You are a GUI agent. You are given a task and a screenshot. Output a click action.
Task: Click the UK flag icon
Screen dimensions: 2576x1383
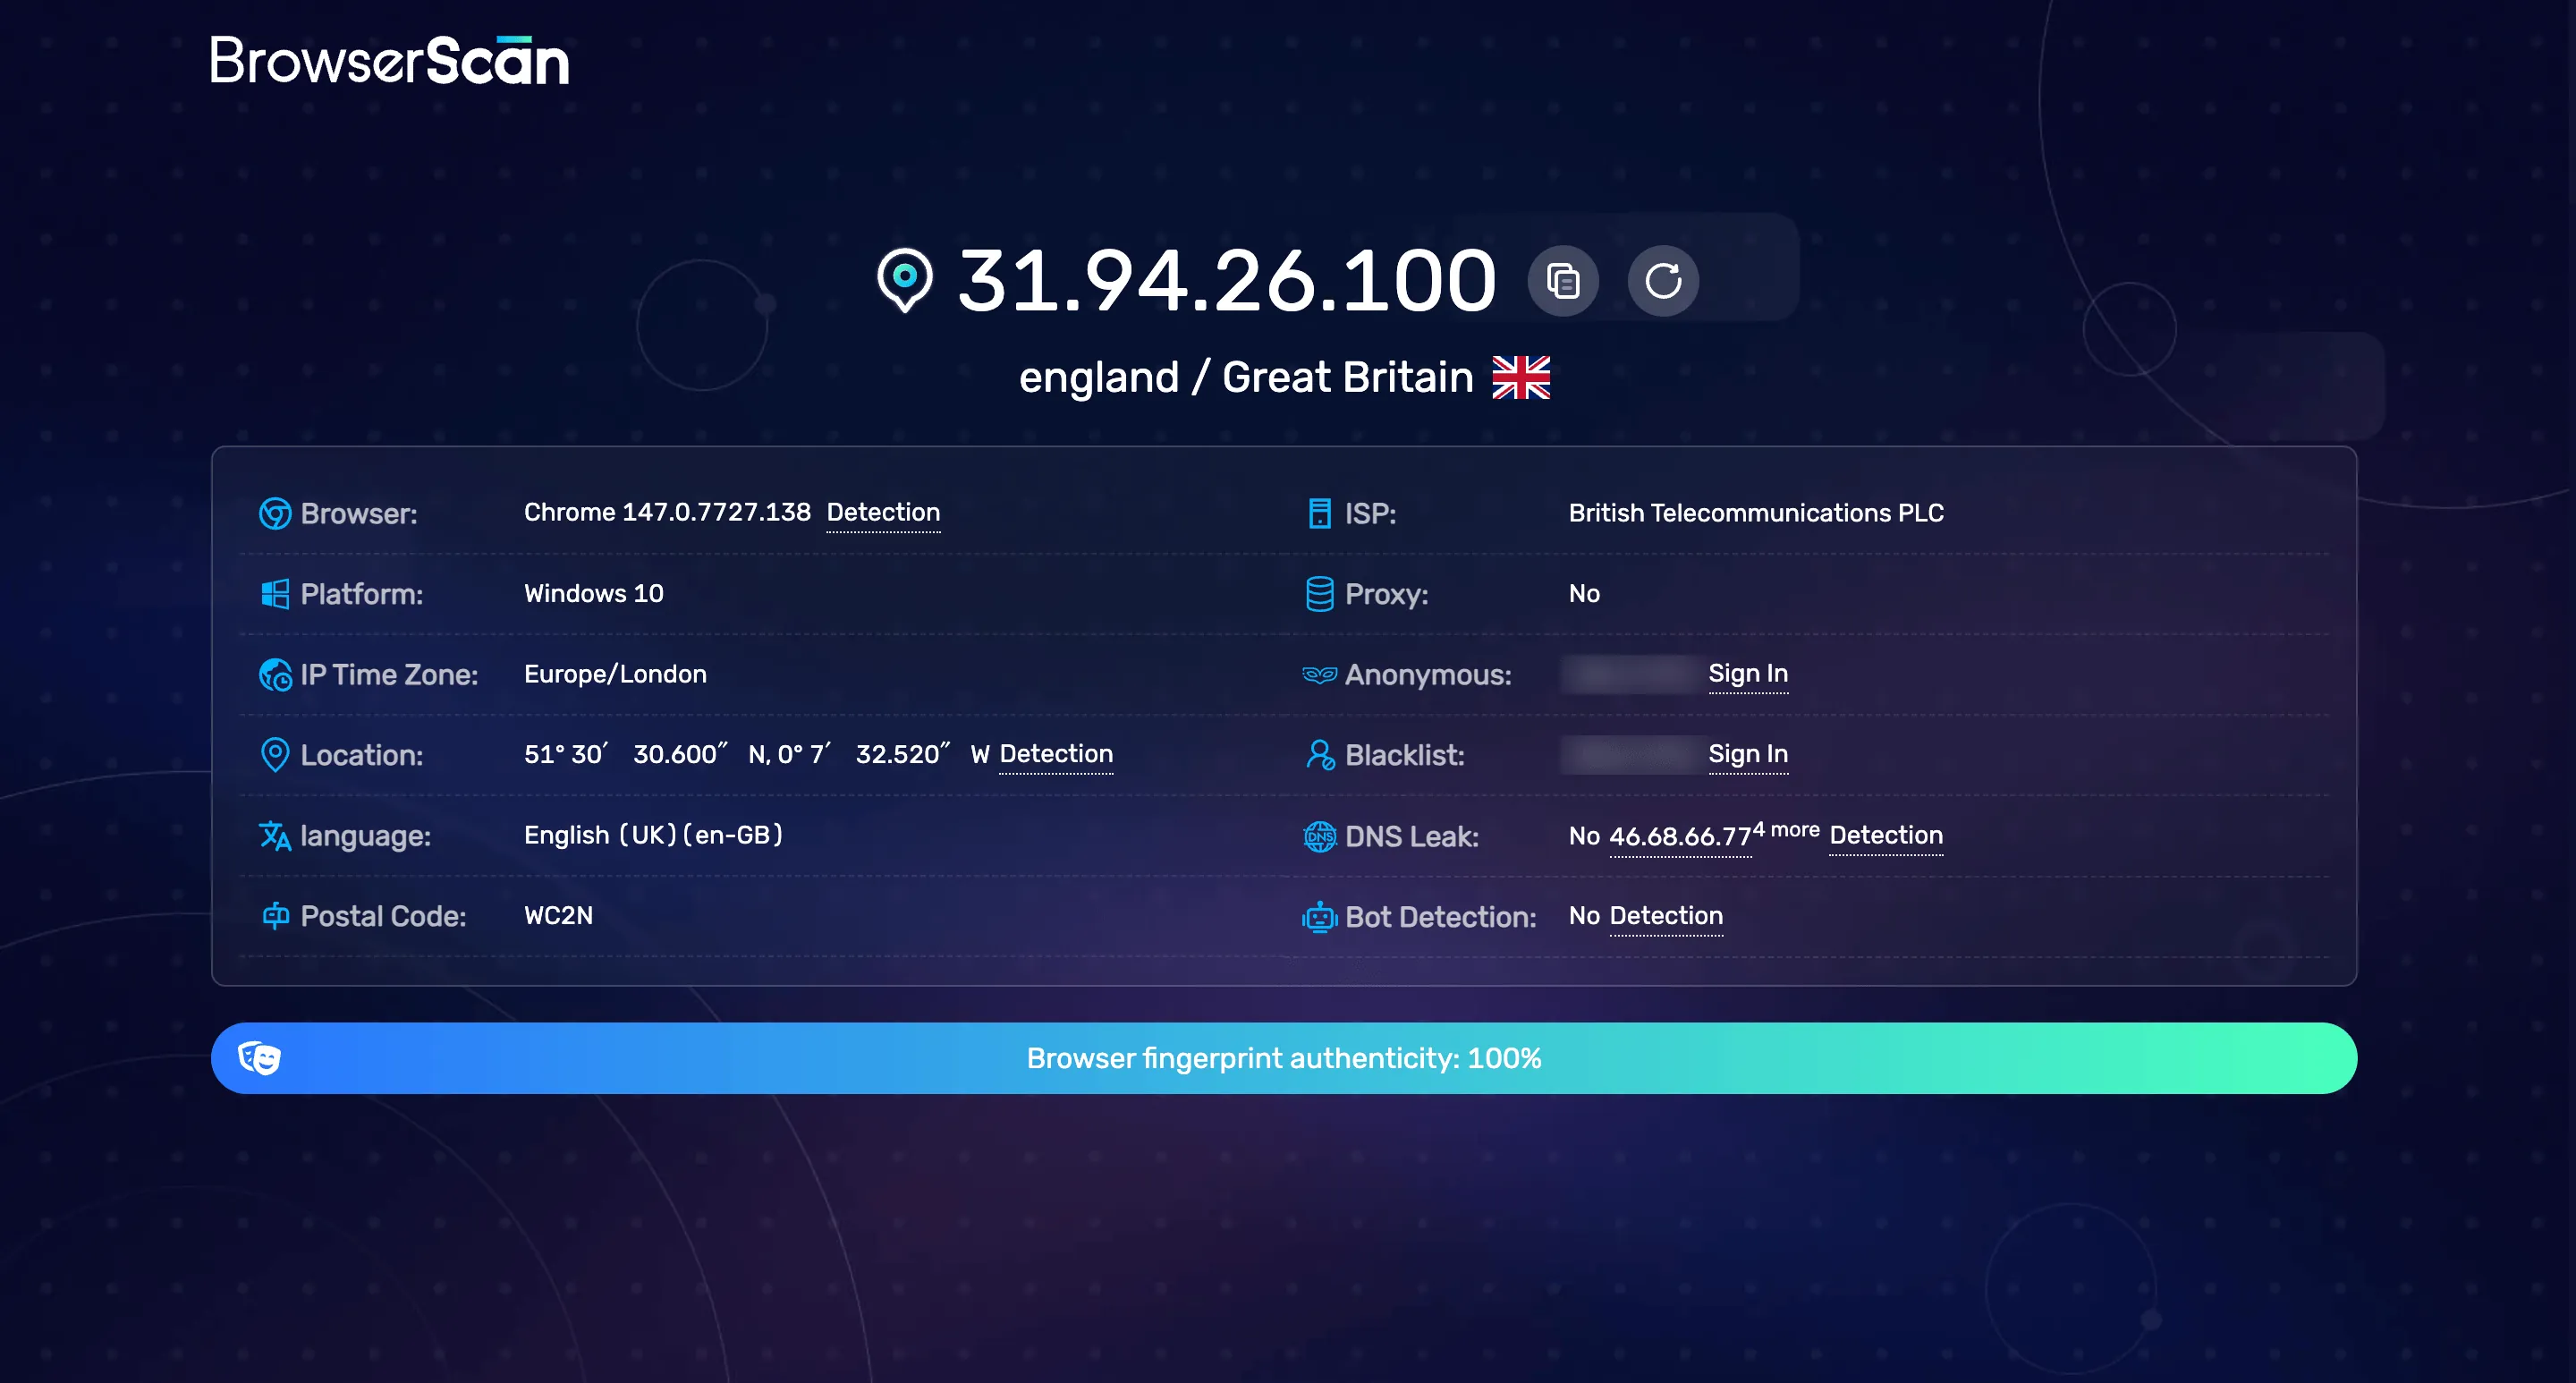(1521, 377)
